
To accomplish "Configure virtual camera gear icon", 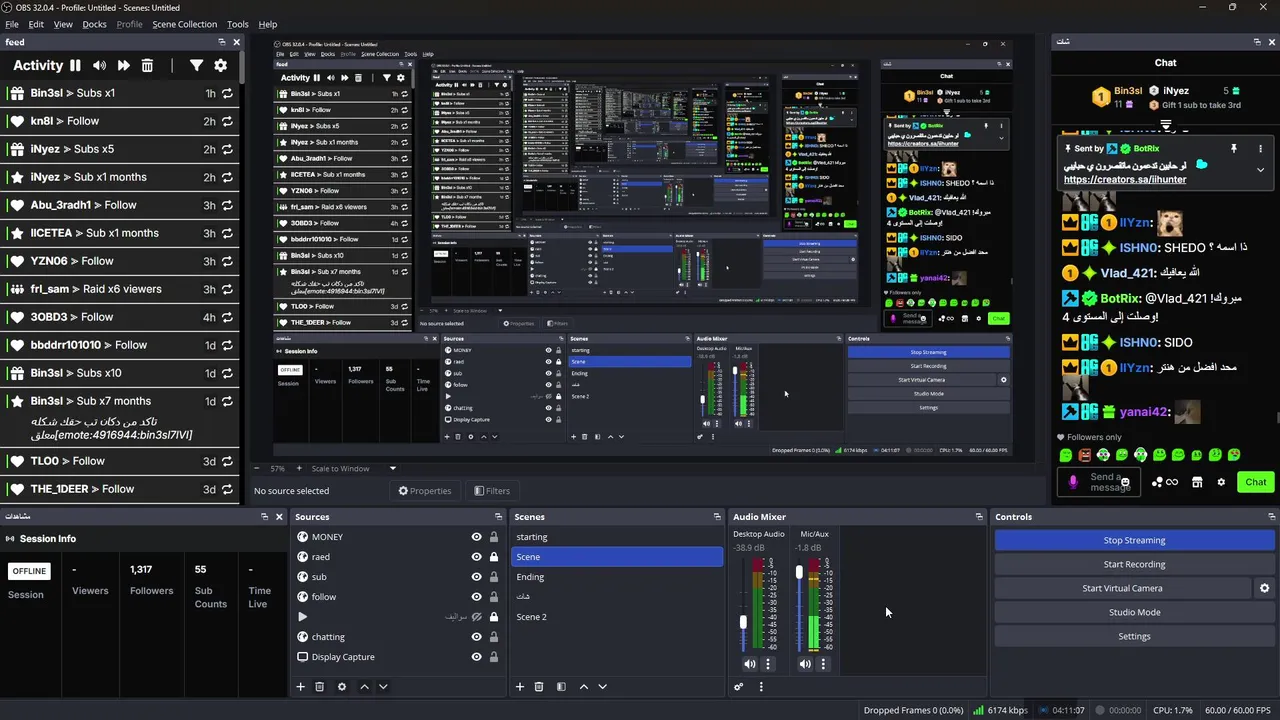I will pos(1264,588).
